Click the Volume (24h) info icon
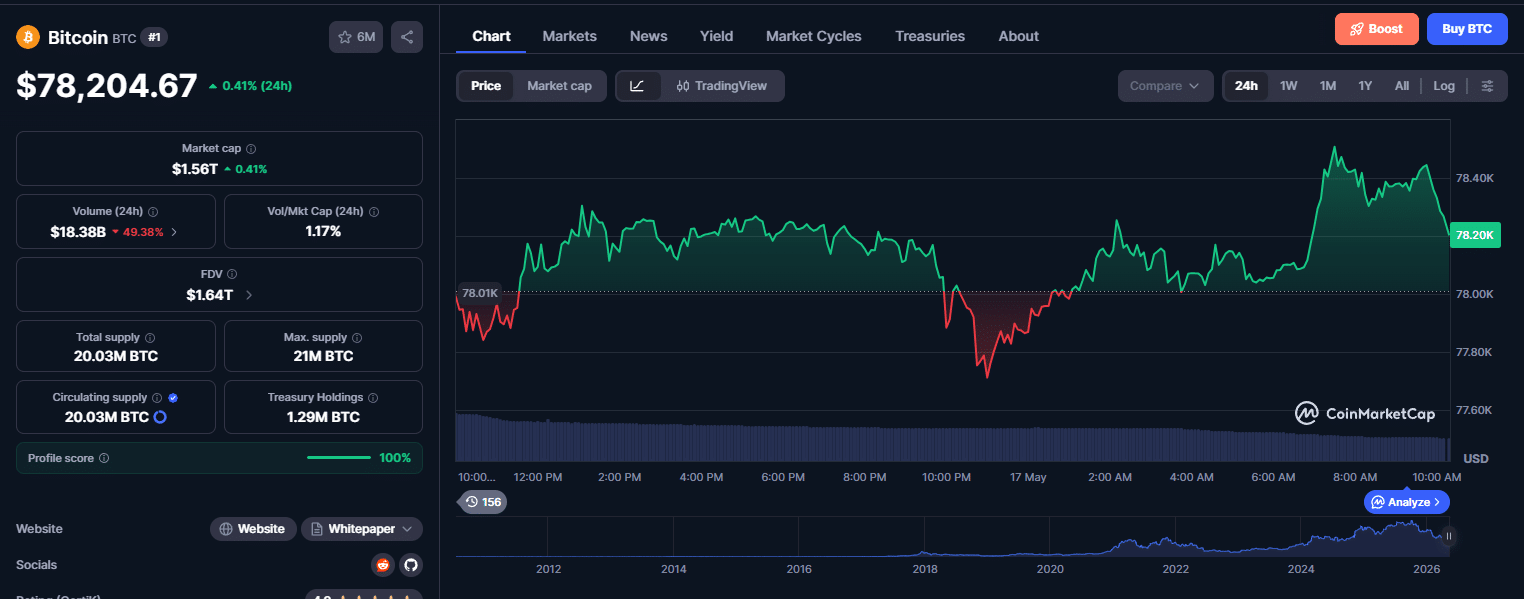Image resolution: width=1524 pixels, height=599 pixels. (x=153, y=211)
